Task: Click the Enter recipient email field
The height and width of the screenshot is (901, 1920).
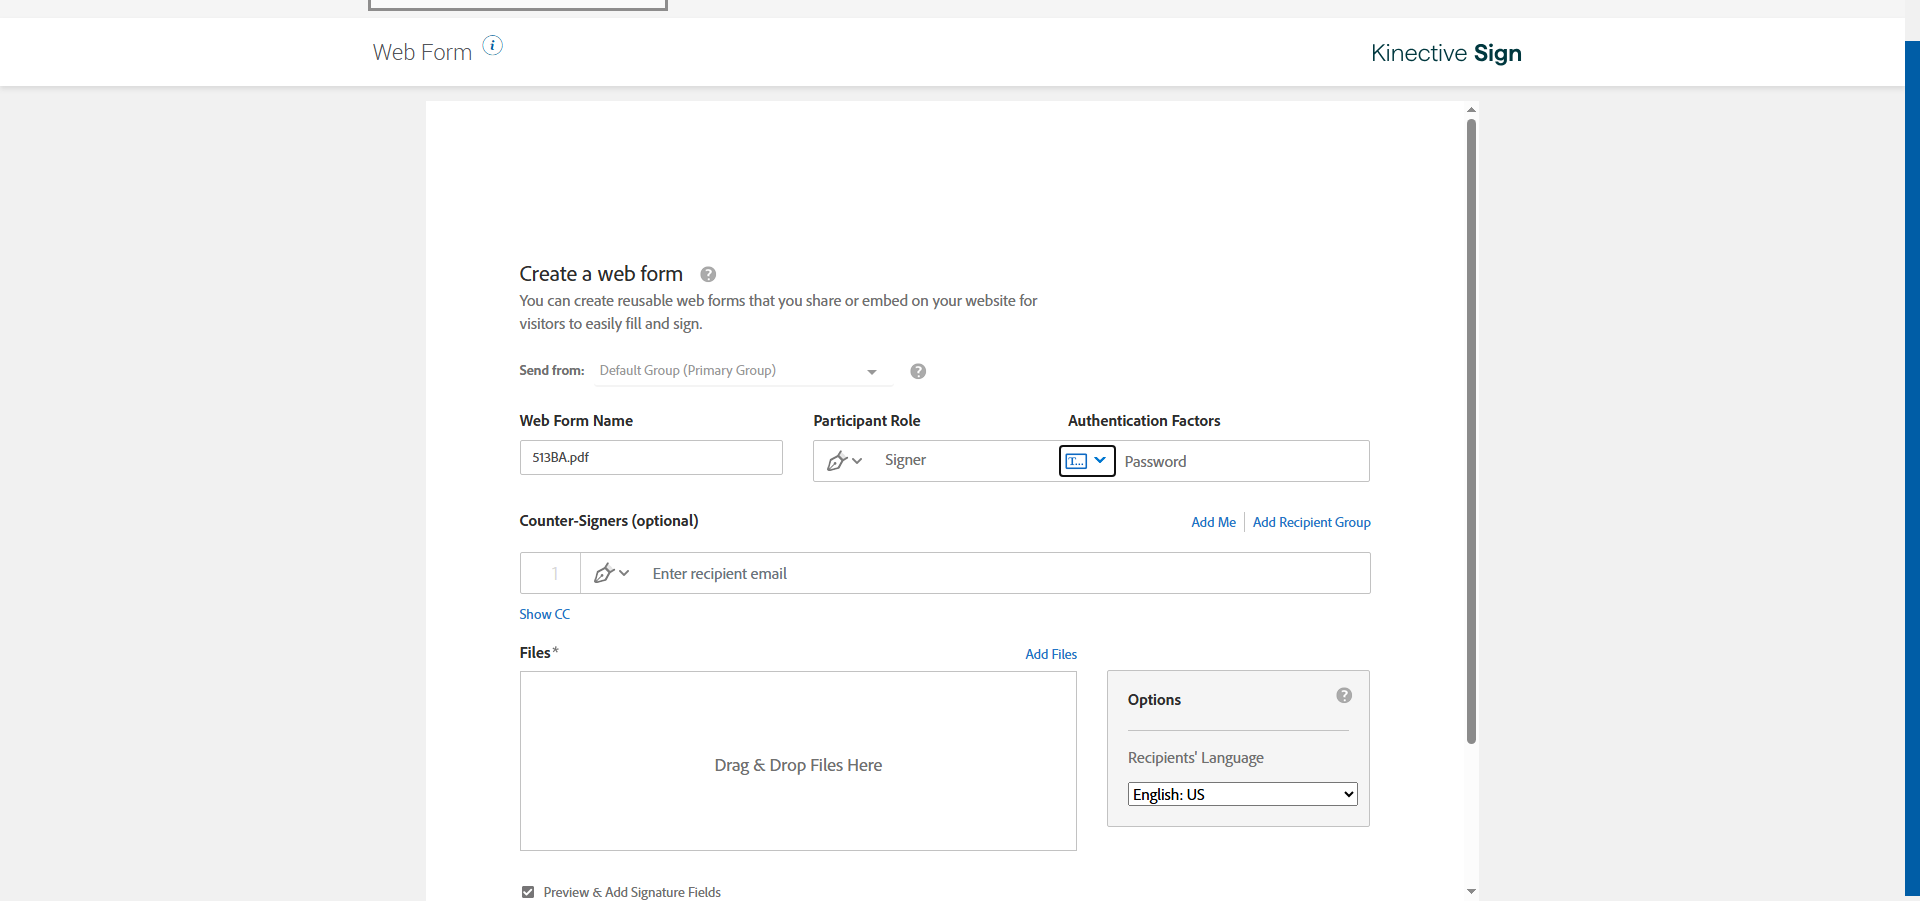Action: [1000, 573]
